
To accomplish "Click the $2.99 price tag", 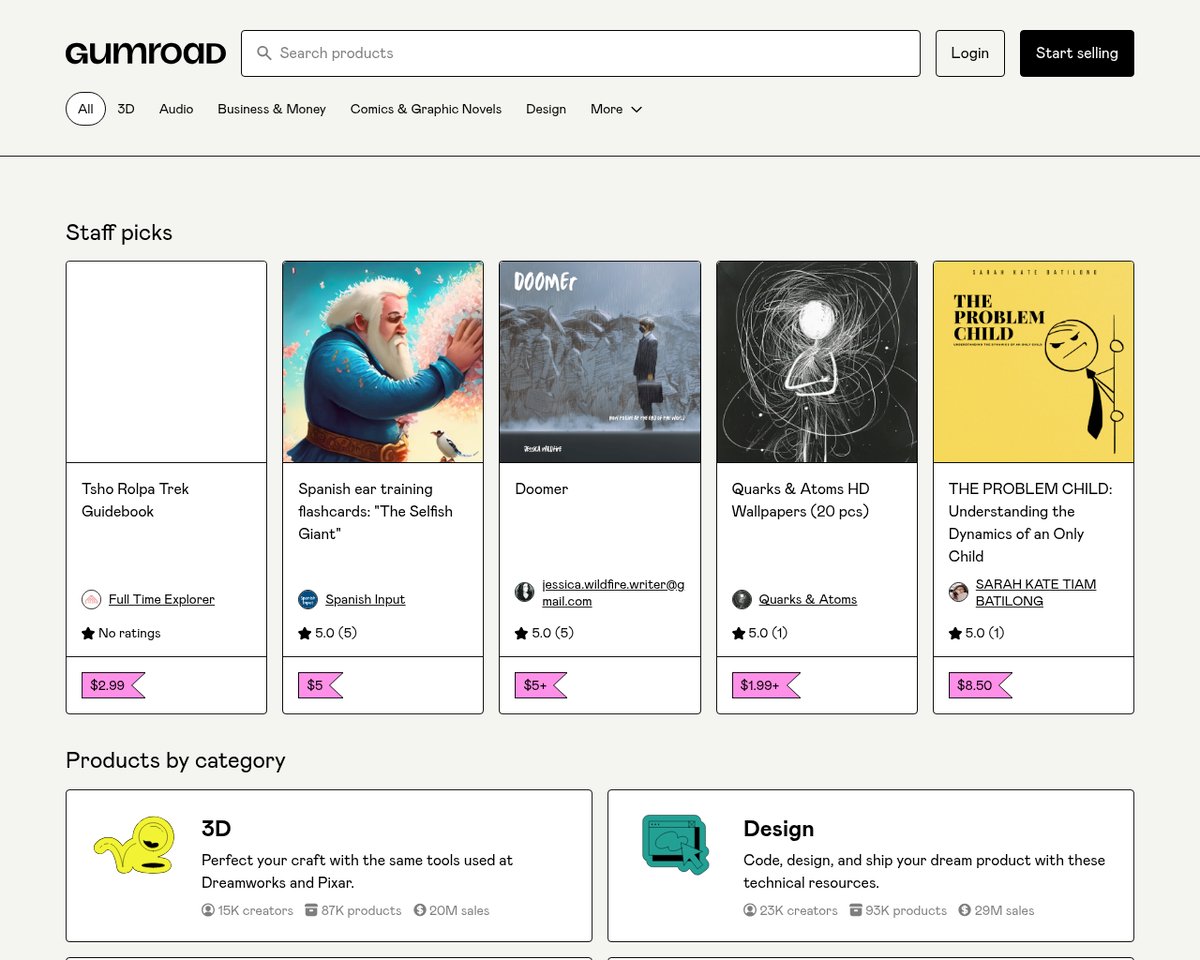I will click(x=113, y=685).
